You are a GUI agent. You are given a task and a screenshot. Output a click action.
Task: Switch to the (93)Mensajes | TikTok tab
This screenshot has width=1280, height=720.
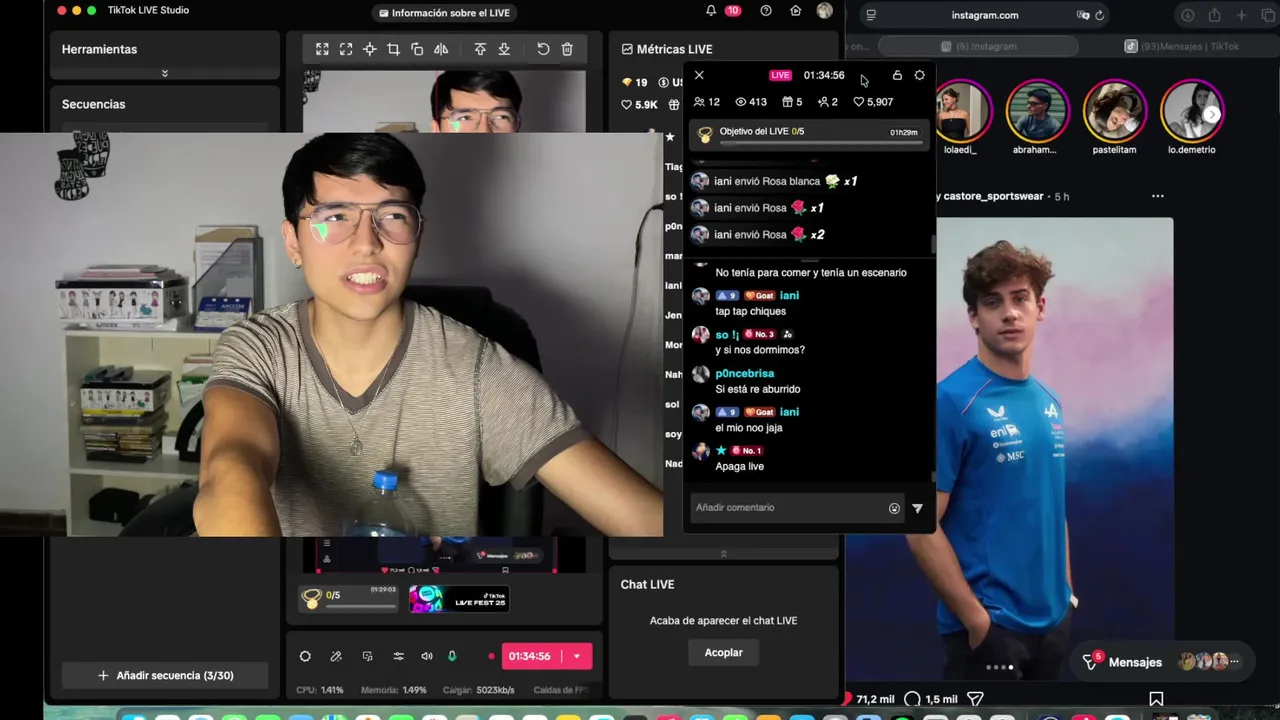(1182, 46)
